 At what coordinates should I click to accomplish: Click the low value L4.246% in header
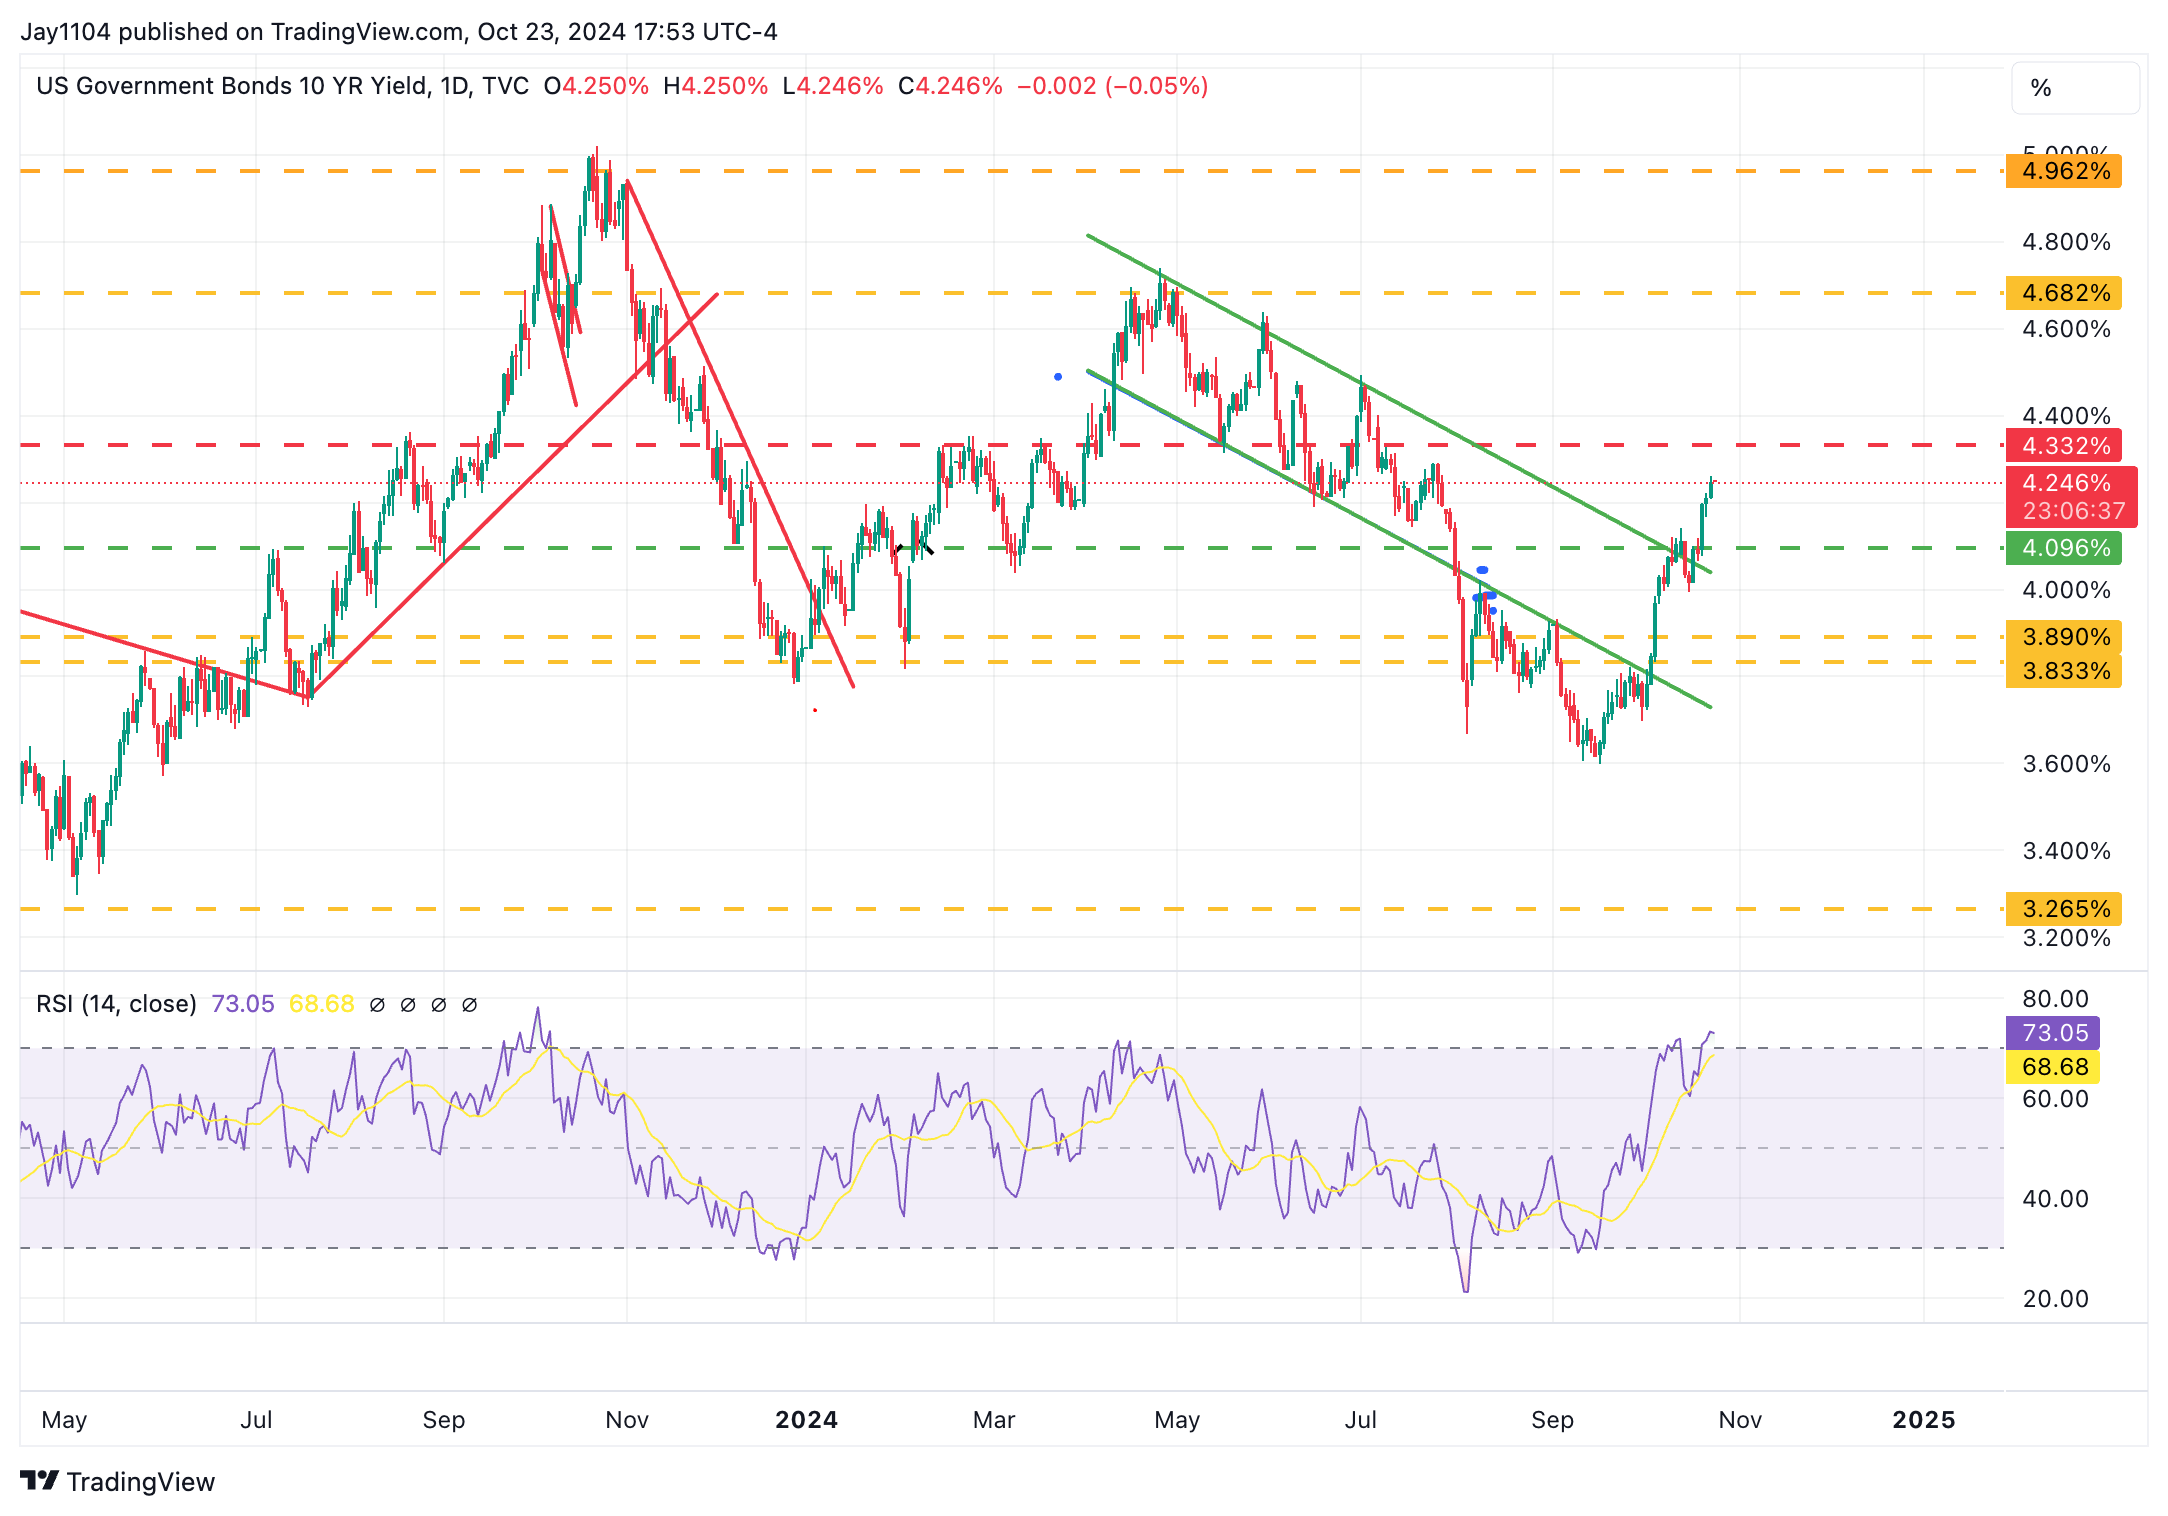[833, 86]
